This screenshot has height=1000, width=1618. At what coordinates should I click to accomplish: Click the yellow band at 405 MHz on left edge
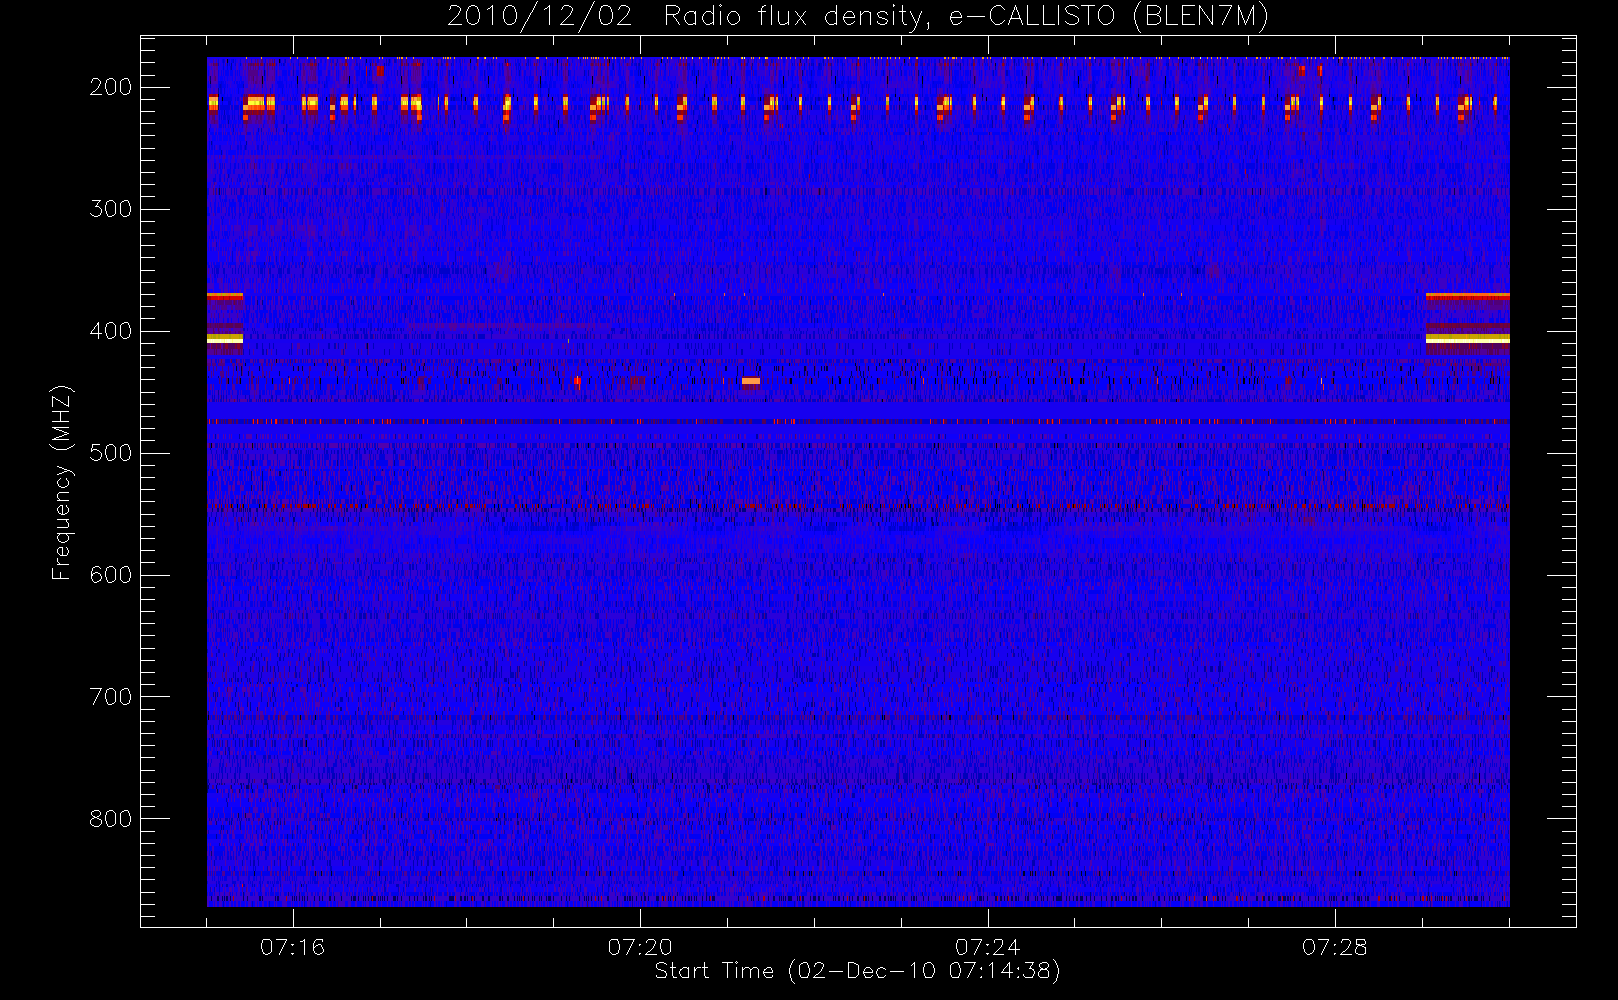225,339
